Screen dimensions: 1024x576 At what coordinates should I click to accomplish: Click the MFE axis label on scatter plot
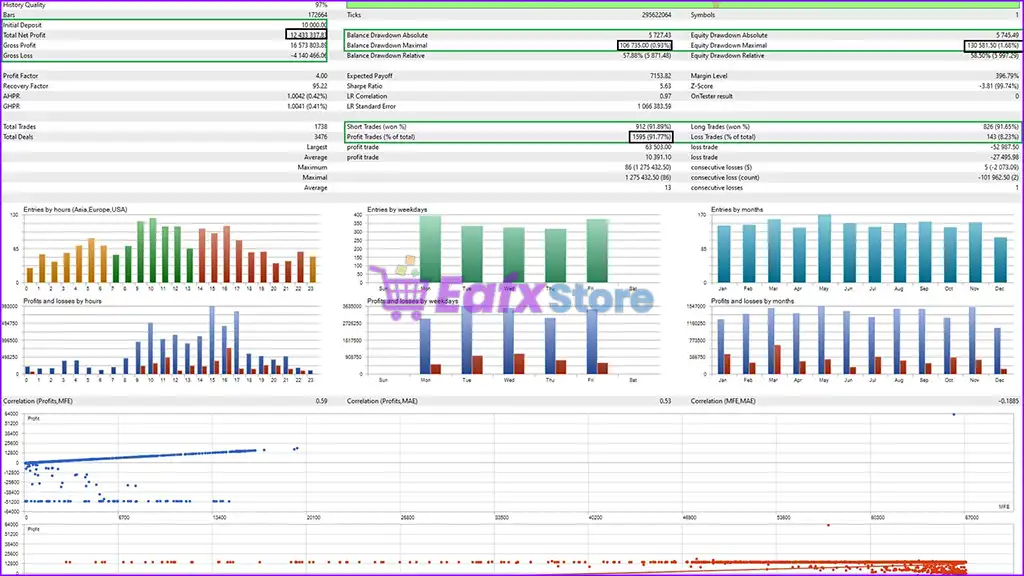click(x=1004, y=507)
